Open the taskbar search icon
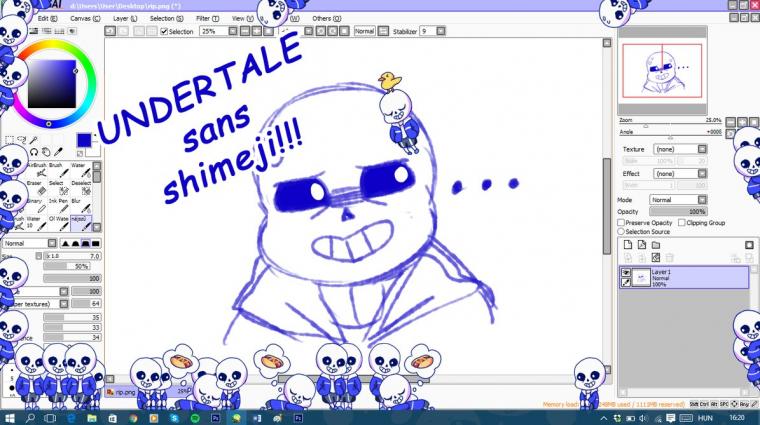 point(30,418)
